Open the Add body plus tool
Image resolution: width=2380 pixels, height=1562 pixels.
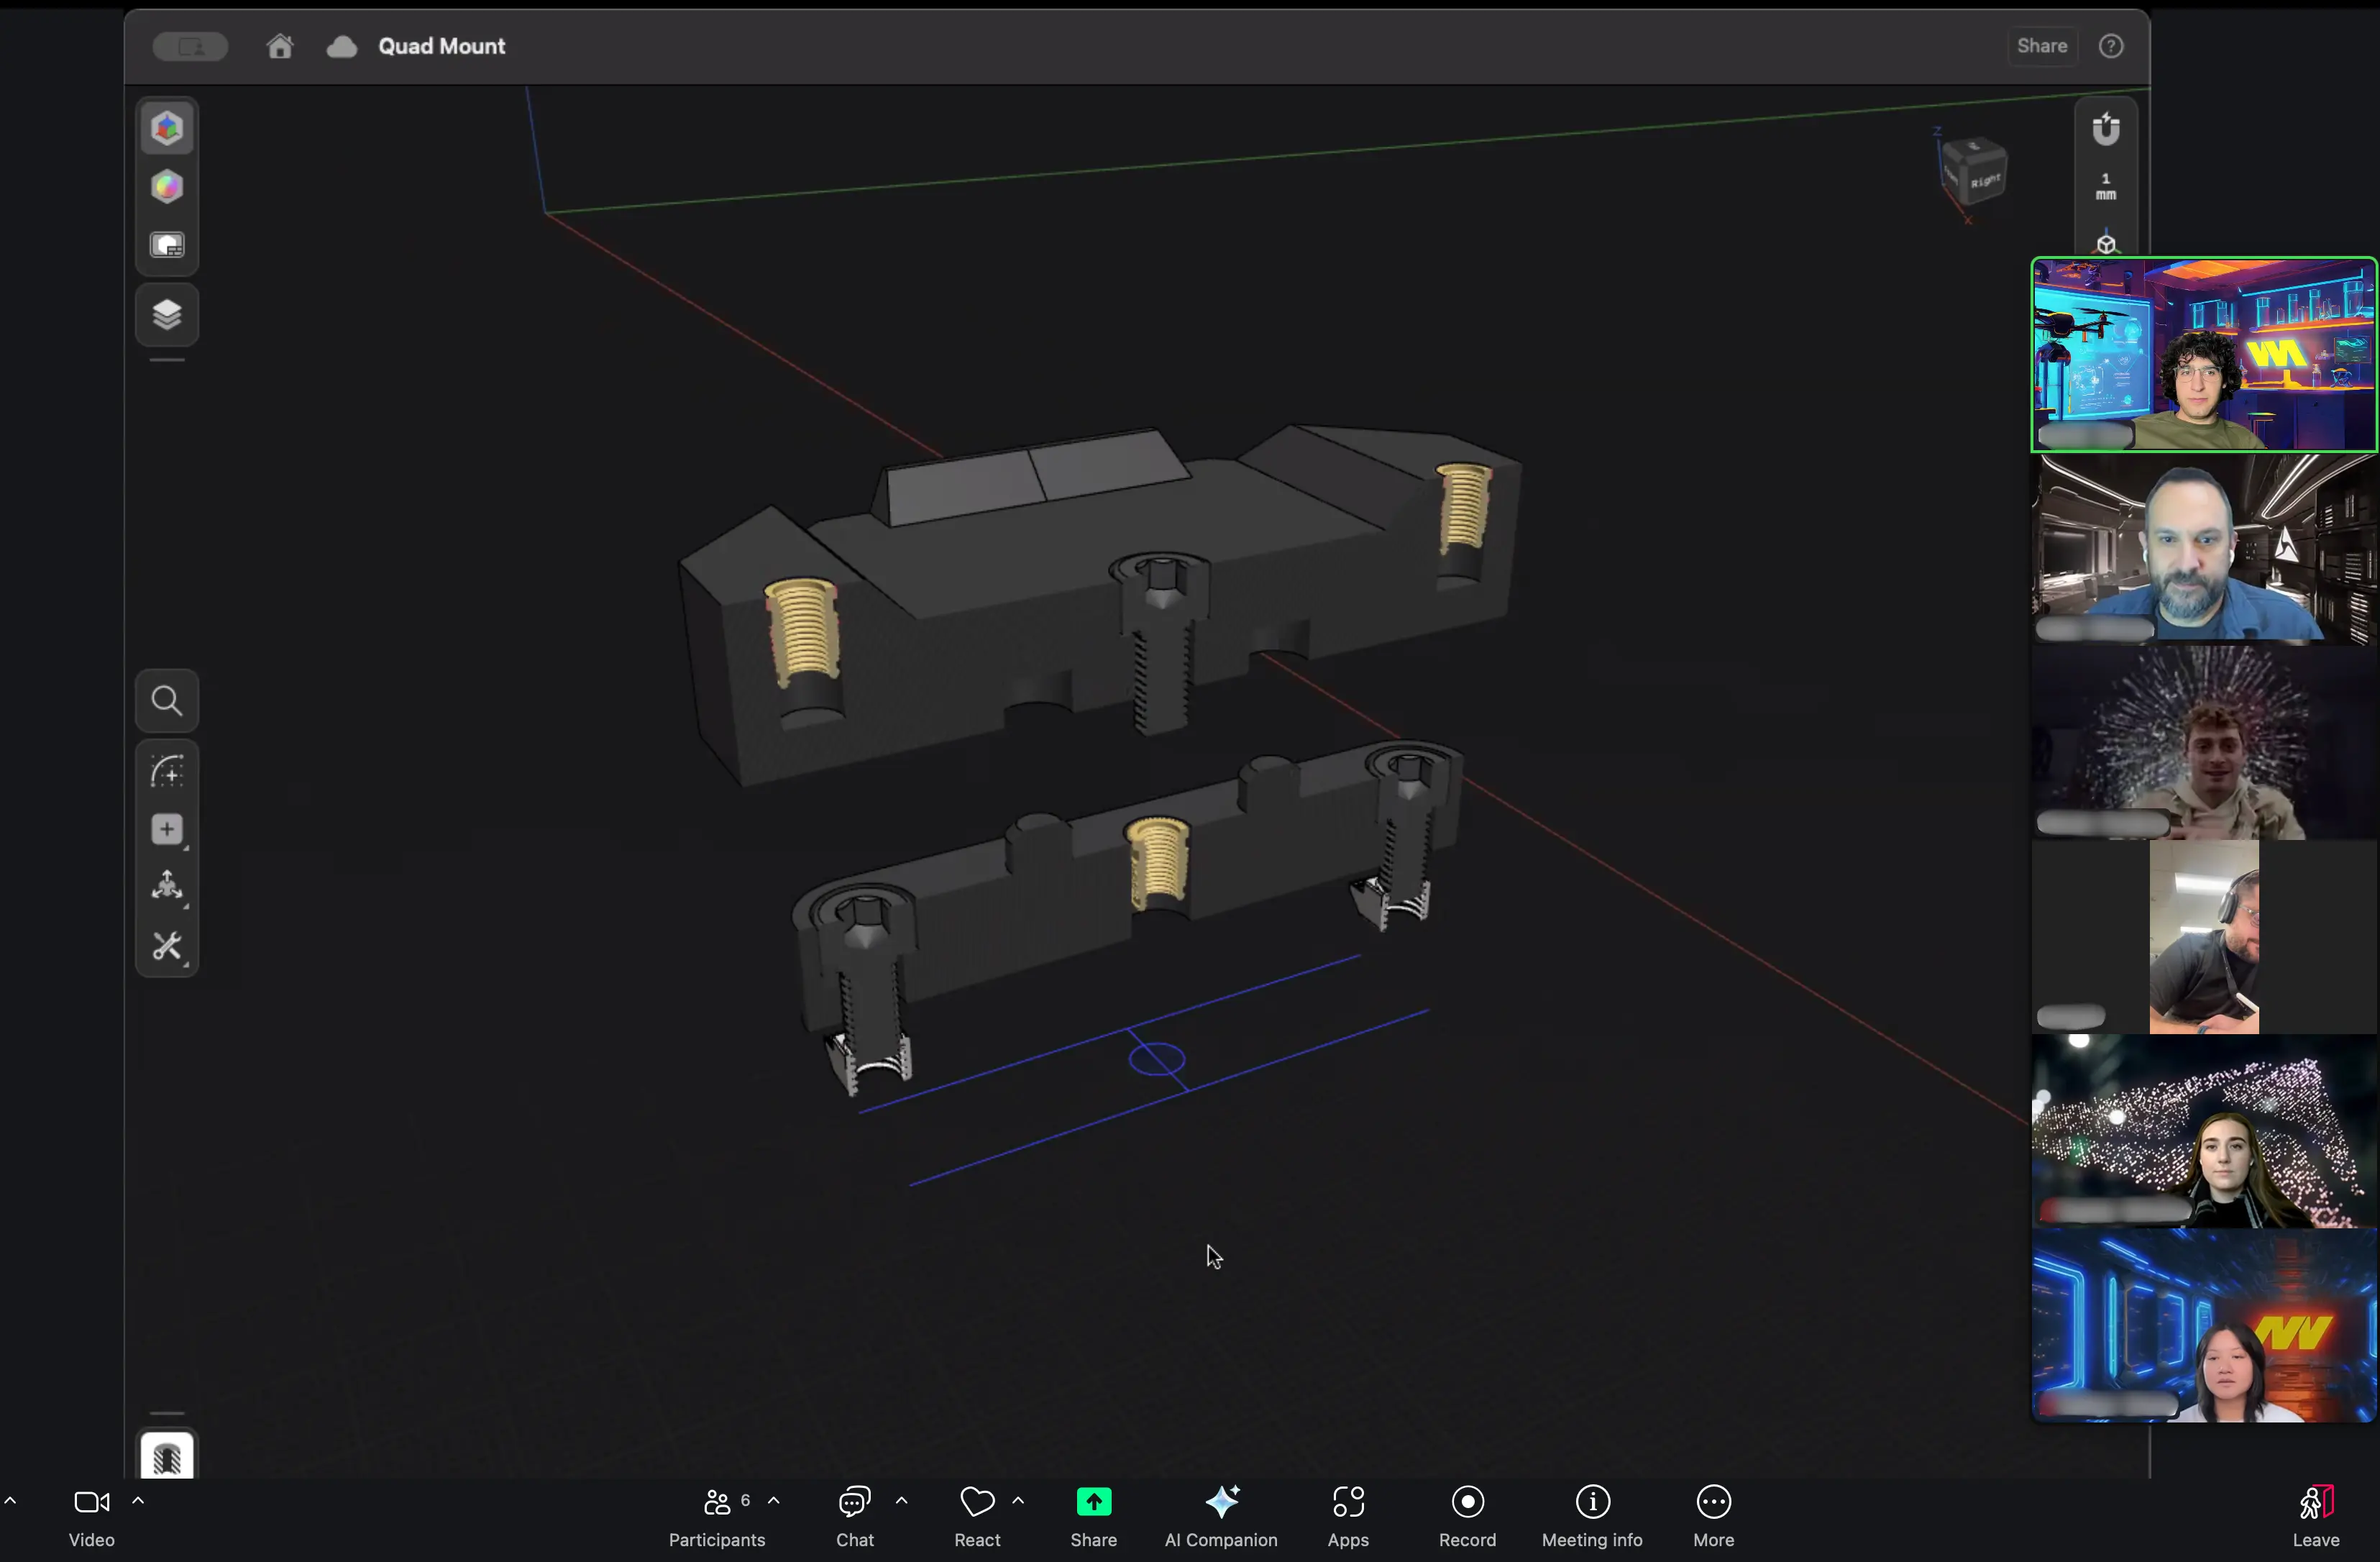coord(167,829)
